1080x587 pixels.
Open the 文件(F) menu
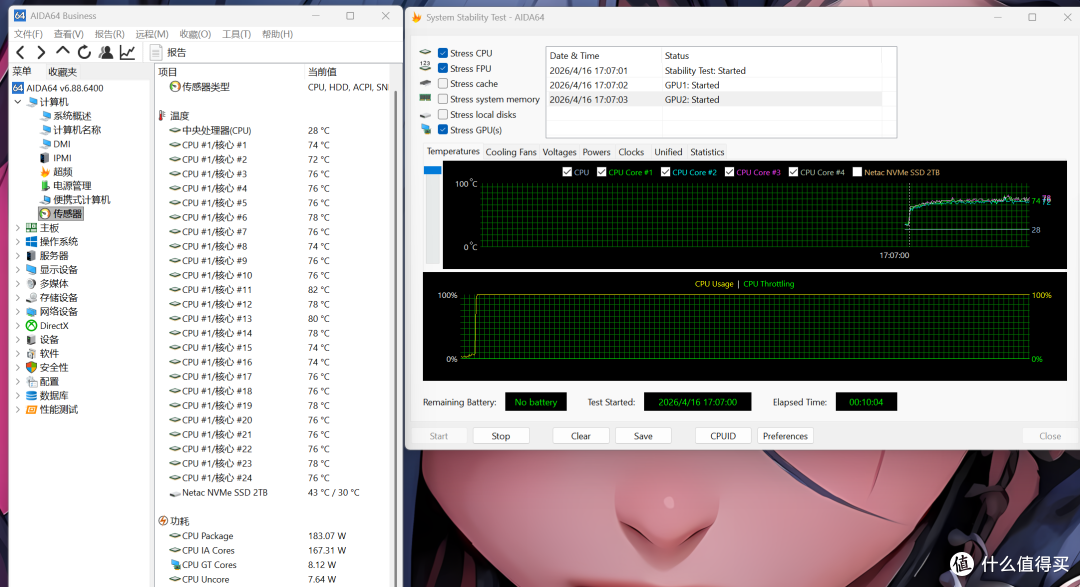click(x=28, y=34)
